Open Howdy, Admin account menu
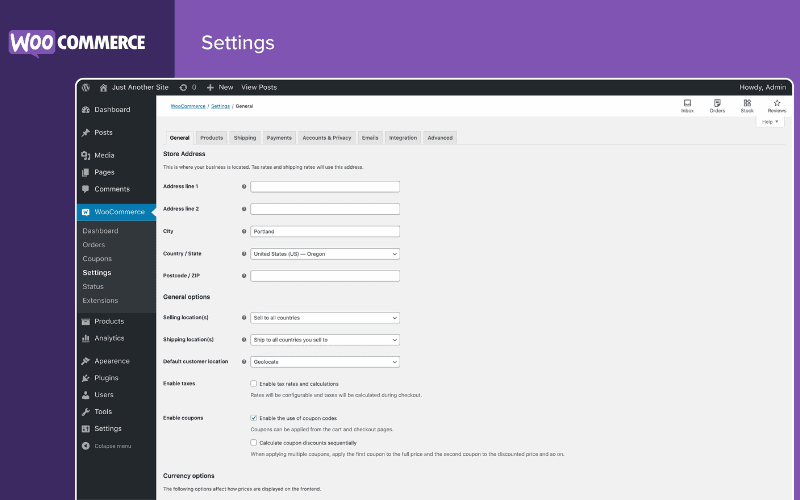 pyautogui.click(x=763, y=88)
